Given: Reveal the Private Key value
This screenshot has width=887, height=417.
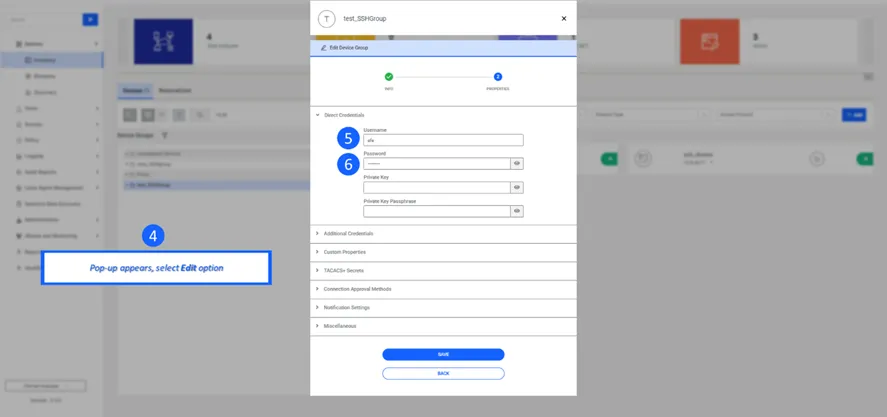Looking at the screenshot, I should pyautogui.click(x=517, y=187).
